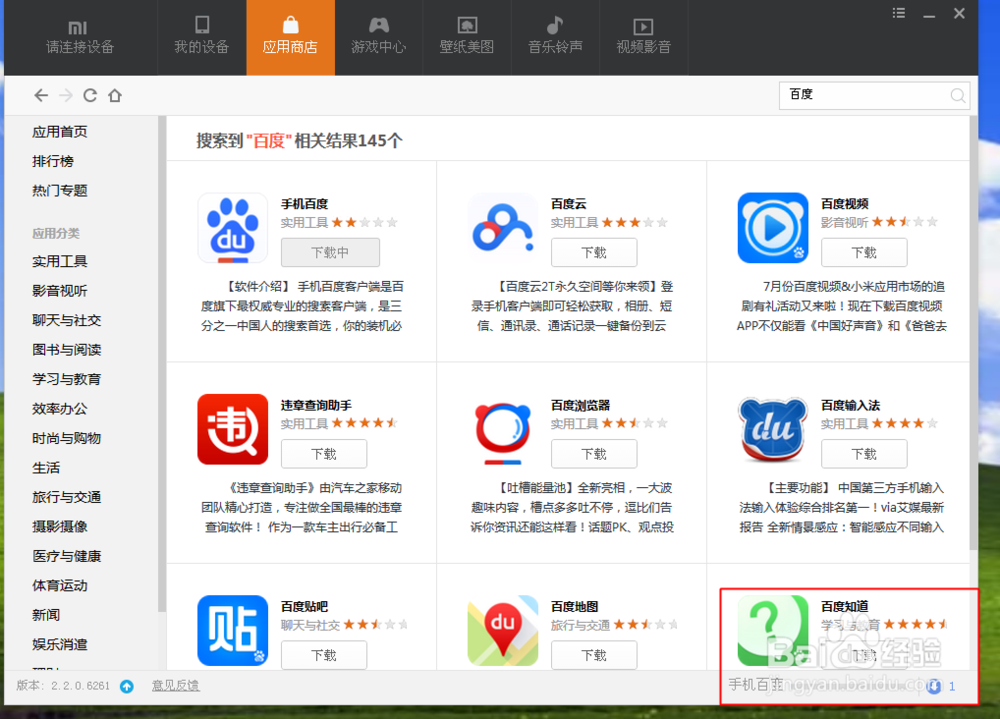The width and height of the screenshot is (1000, 719).
Task: Switch to 我的设备 tab
Action: (x=202, y=38)
